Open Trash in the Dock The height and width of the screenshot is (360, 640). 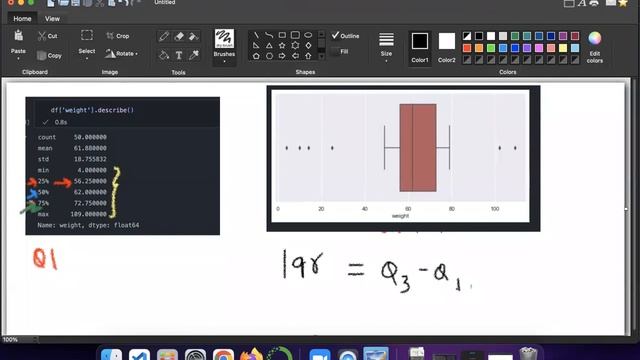[x=528, y=353]
